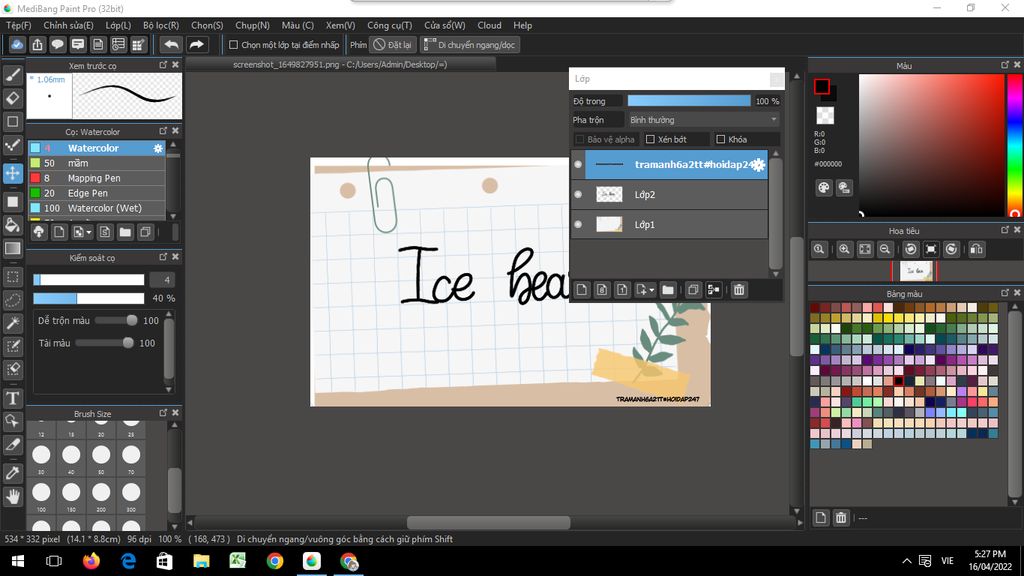Delete palette color with trash icon
Image resolution: width=1024 pixels, height=576 pixels.
pos(841,518)
